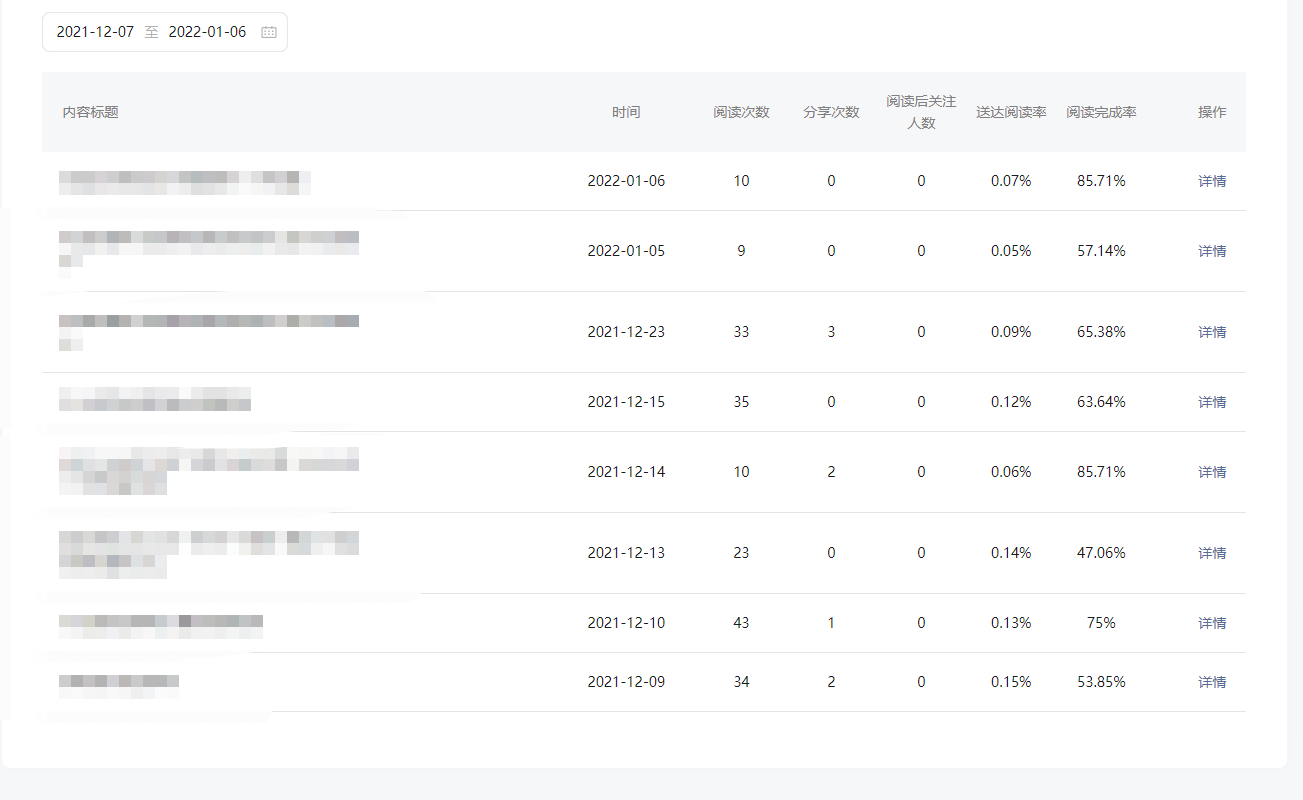Click the end date field 2022-01-06
The width and height of the screenshot is (1303, 800).
click(x=207, y=32)
